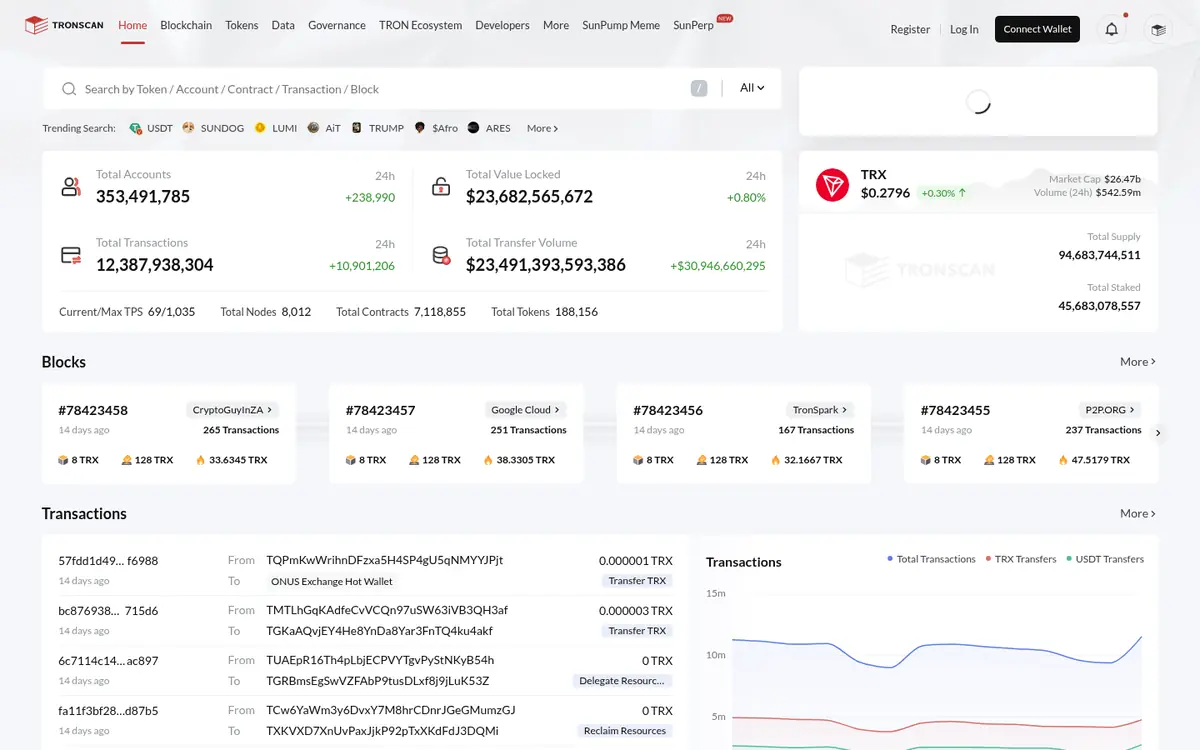
Task: Click the SunPerp NEW badge
Action: pos(725,18)
